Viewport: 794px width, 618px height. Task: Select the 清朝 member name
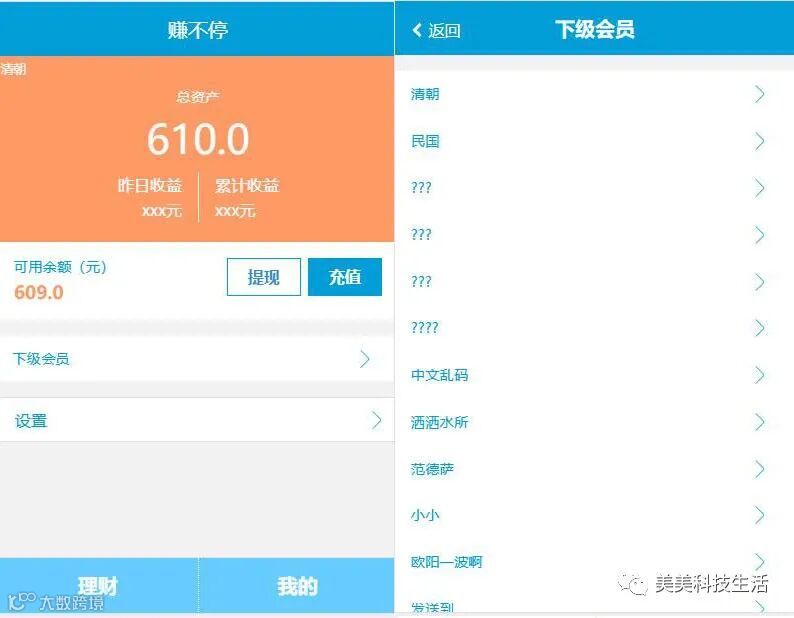pyautogui.click(x=425, y=94)
